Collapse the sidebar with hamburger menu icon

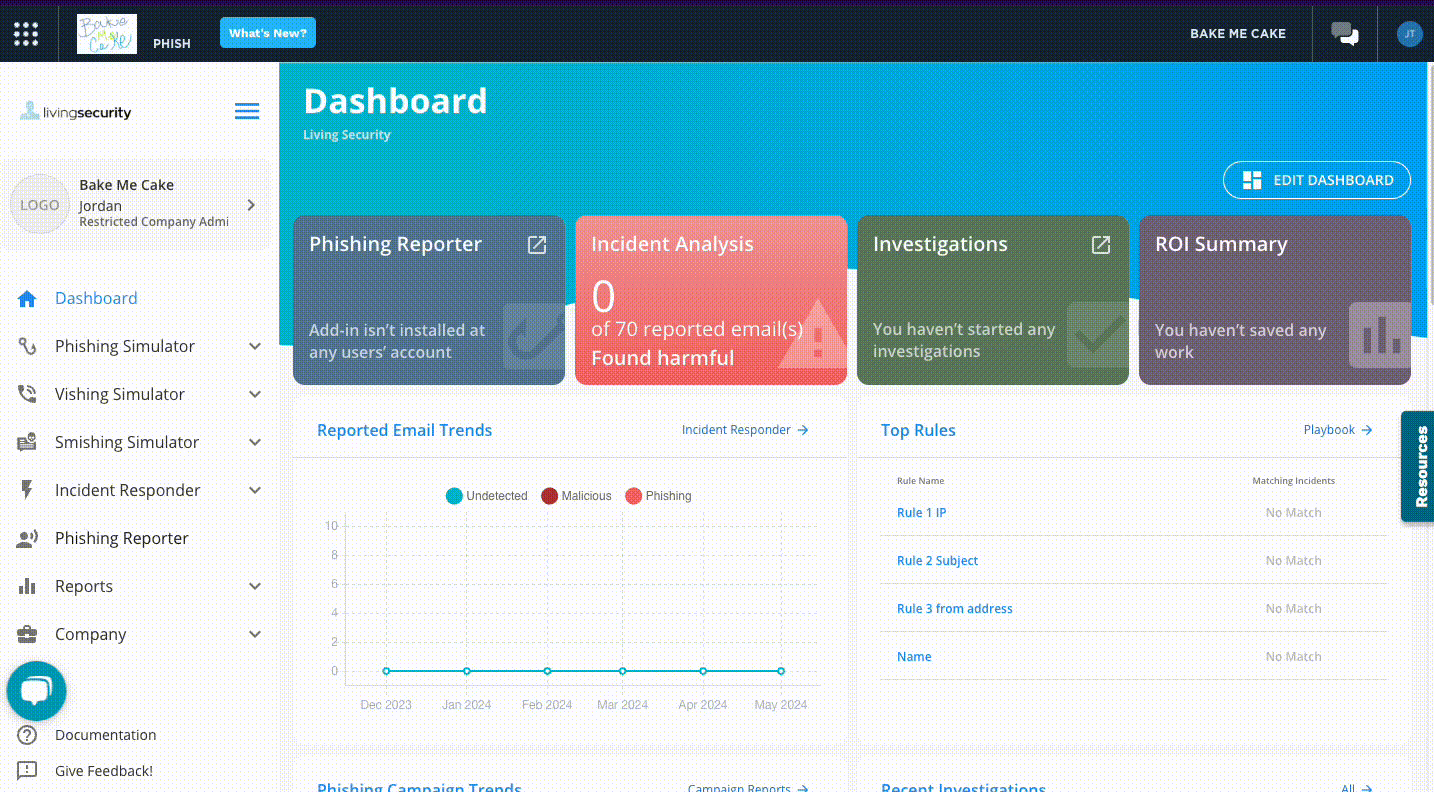tap(247, 111)
